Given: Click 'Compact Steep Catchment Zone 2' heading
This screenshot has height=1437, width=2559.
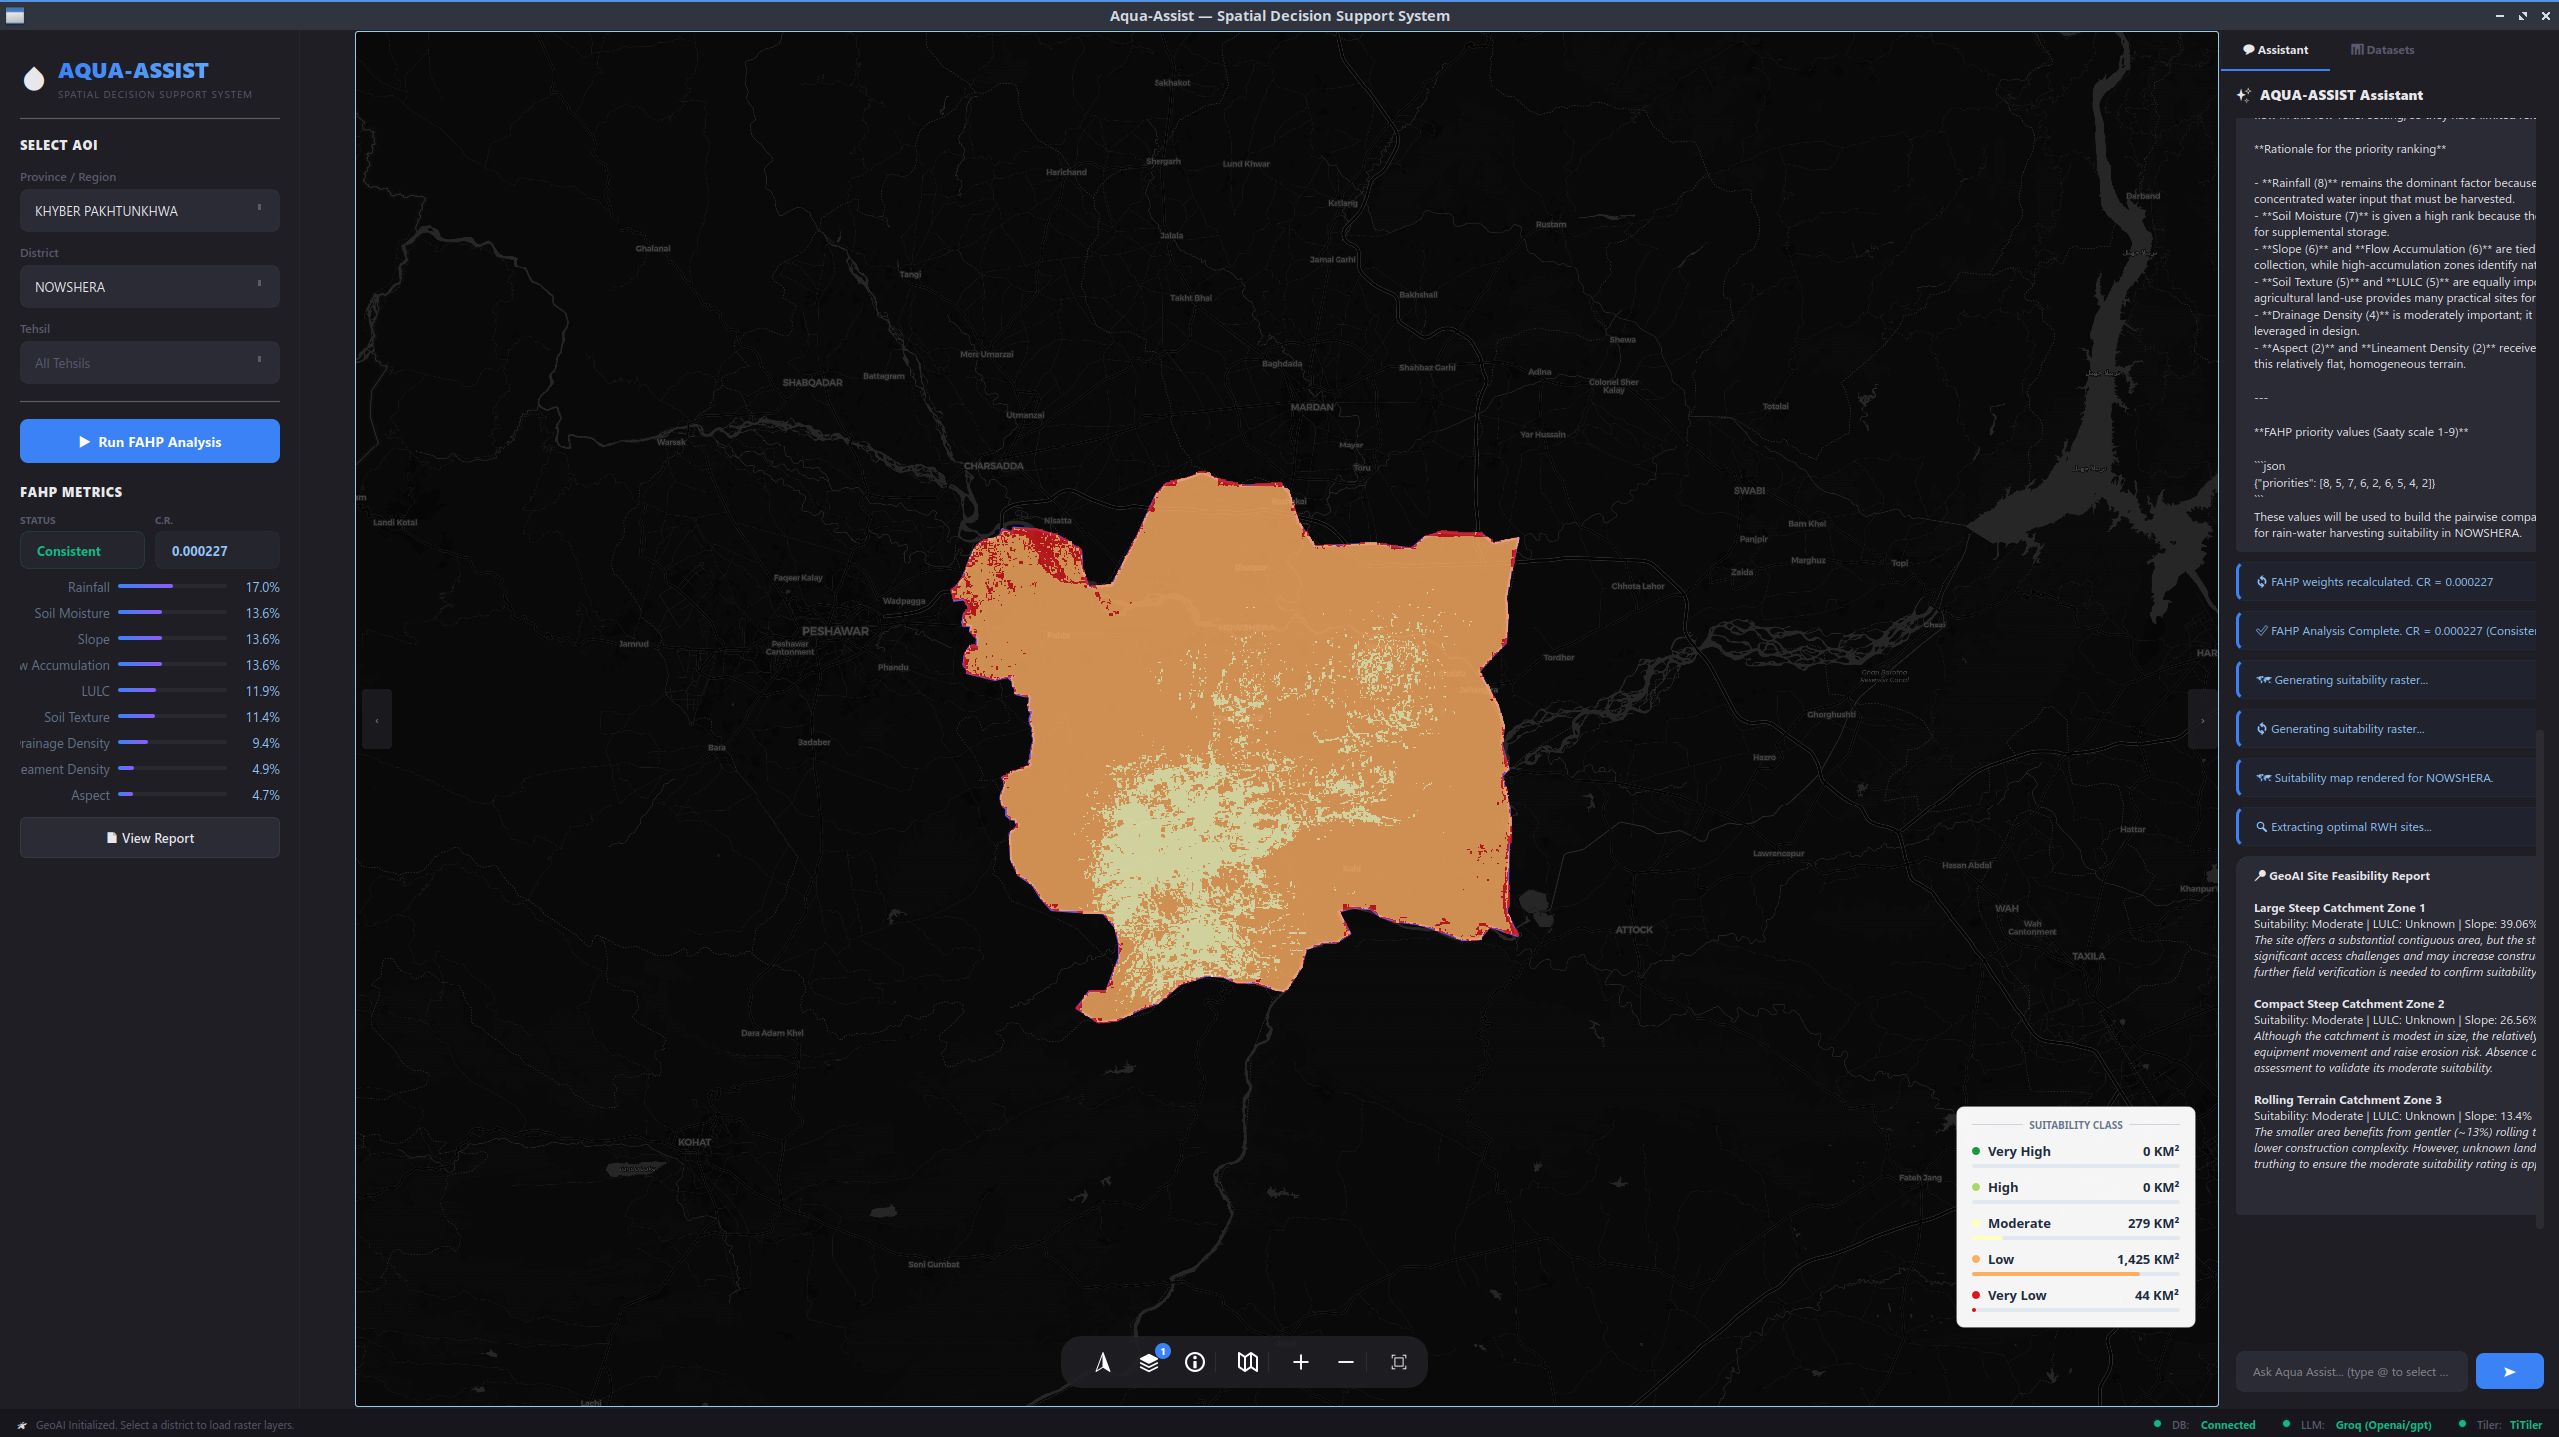Looking at the screenshot, I should coord(2348,1004).
